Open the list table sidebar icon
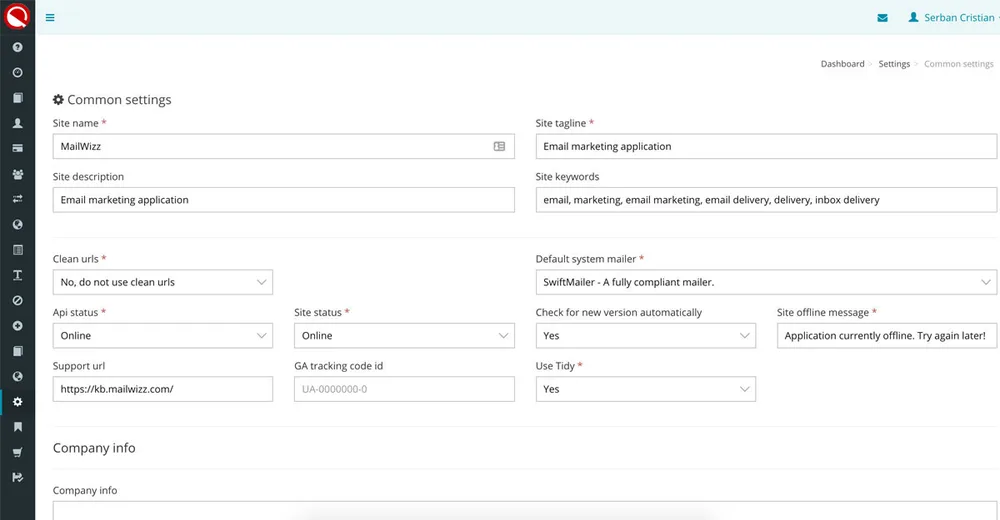Screen dimensions: 1000x520 [x=18, y=249]
